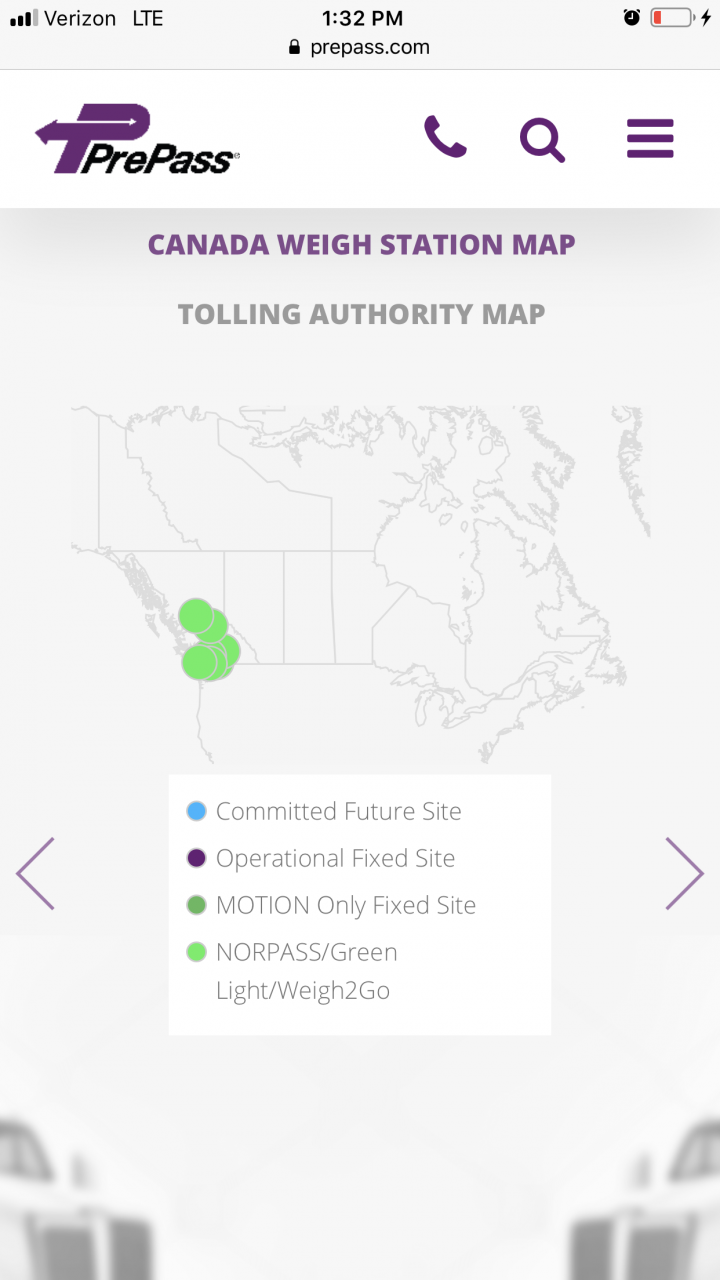720x1280 pixels.
Task: Tap the alarm clock status icon
Action: 632,17
